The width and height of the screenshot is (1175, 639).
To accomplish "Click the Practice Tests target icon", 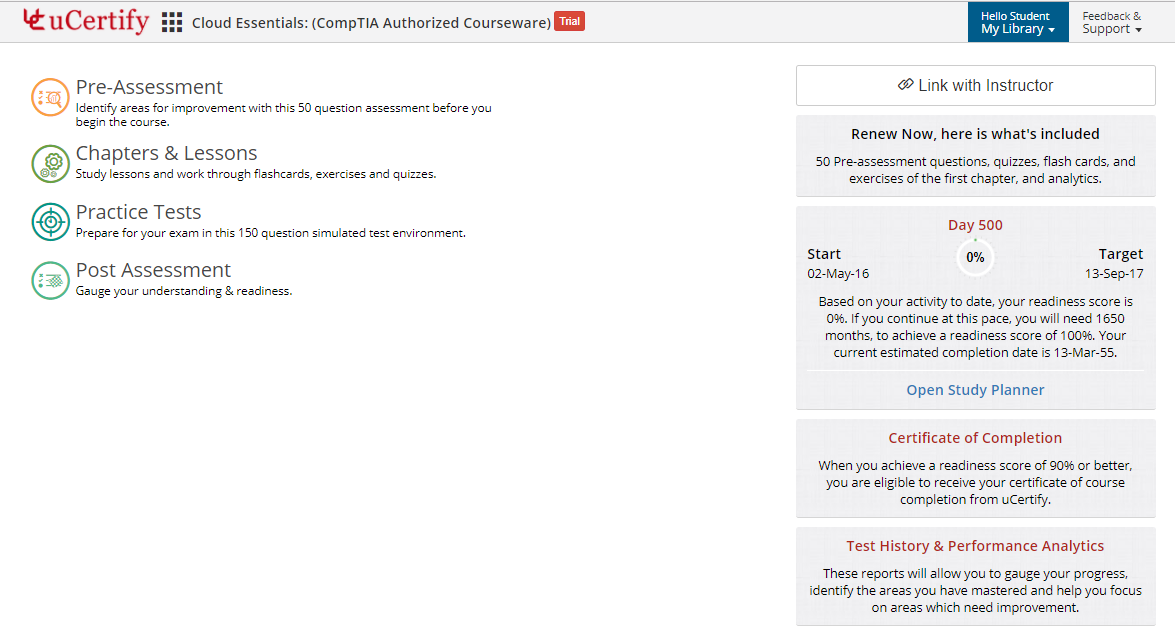I will 50,222.
